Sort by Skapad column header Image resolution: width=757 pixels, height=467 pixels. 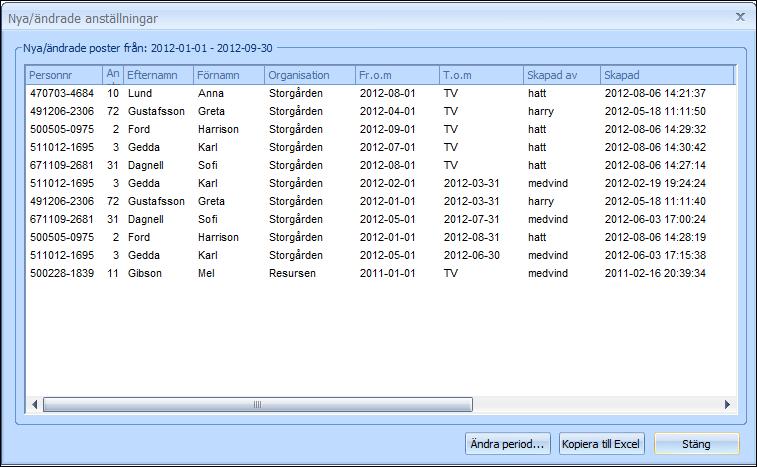(667, 75)
